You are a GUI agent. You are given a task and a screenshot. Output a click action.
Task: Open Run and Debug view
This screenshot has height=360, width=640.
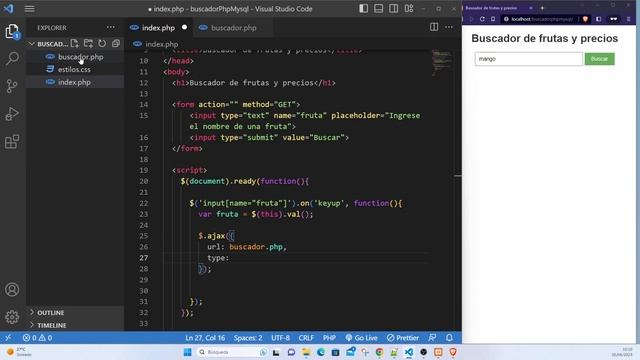pyautogui.click(x=12, y=114)
